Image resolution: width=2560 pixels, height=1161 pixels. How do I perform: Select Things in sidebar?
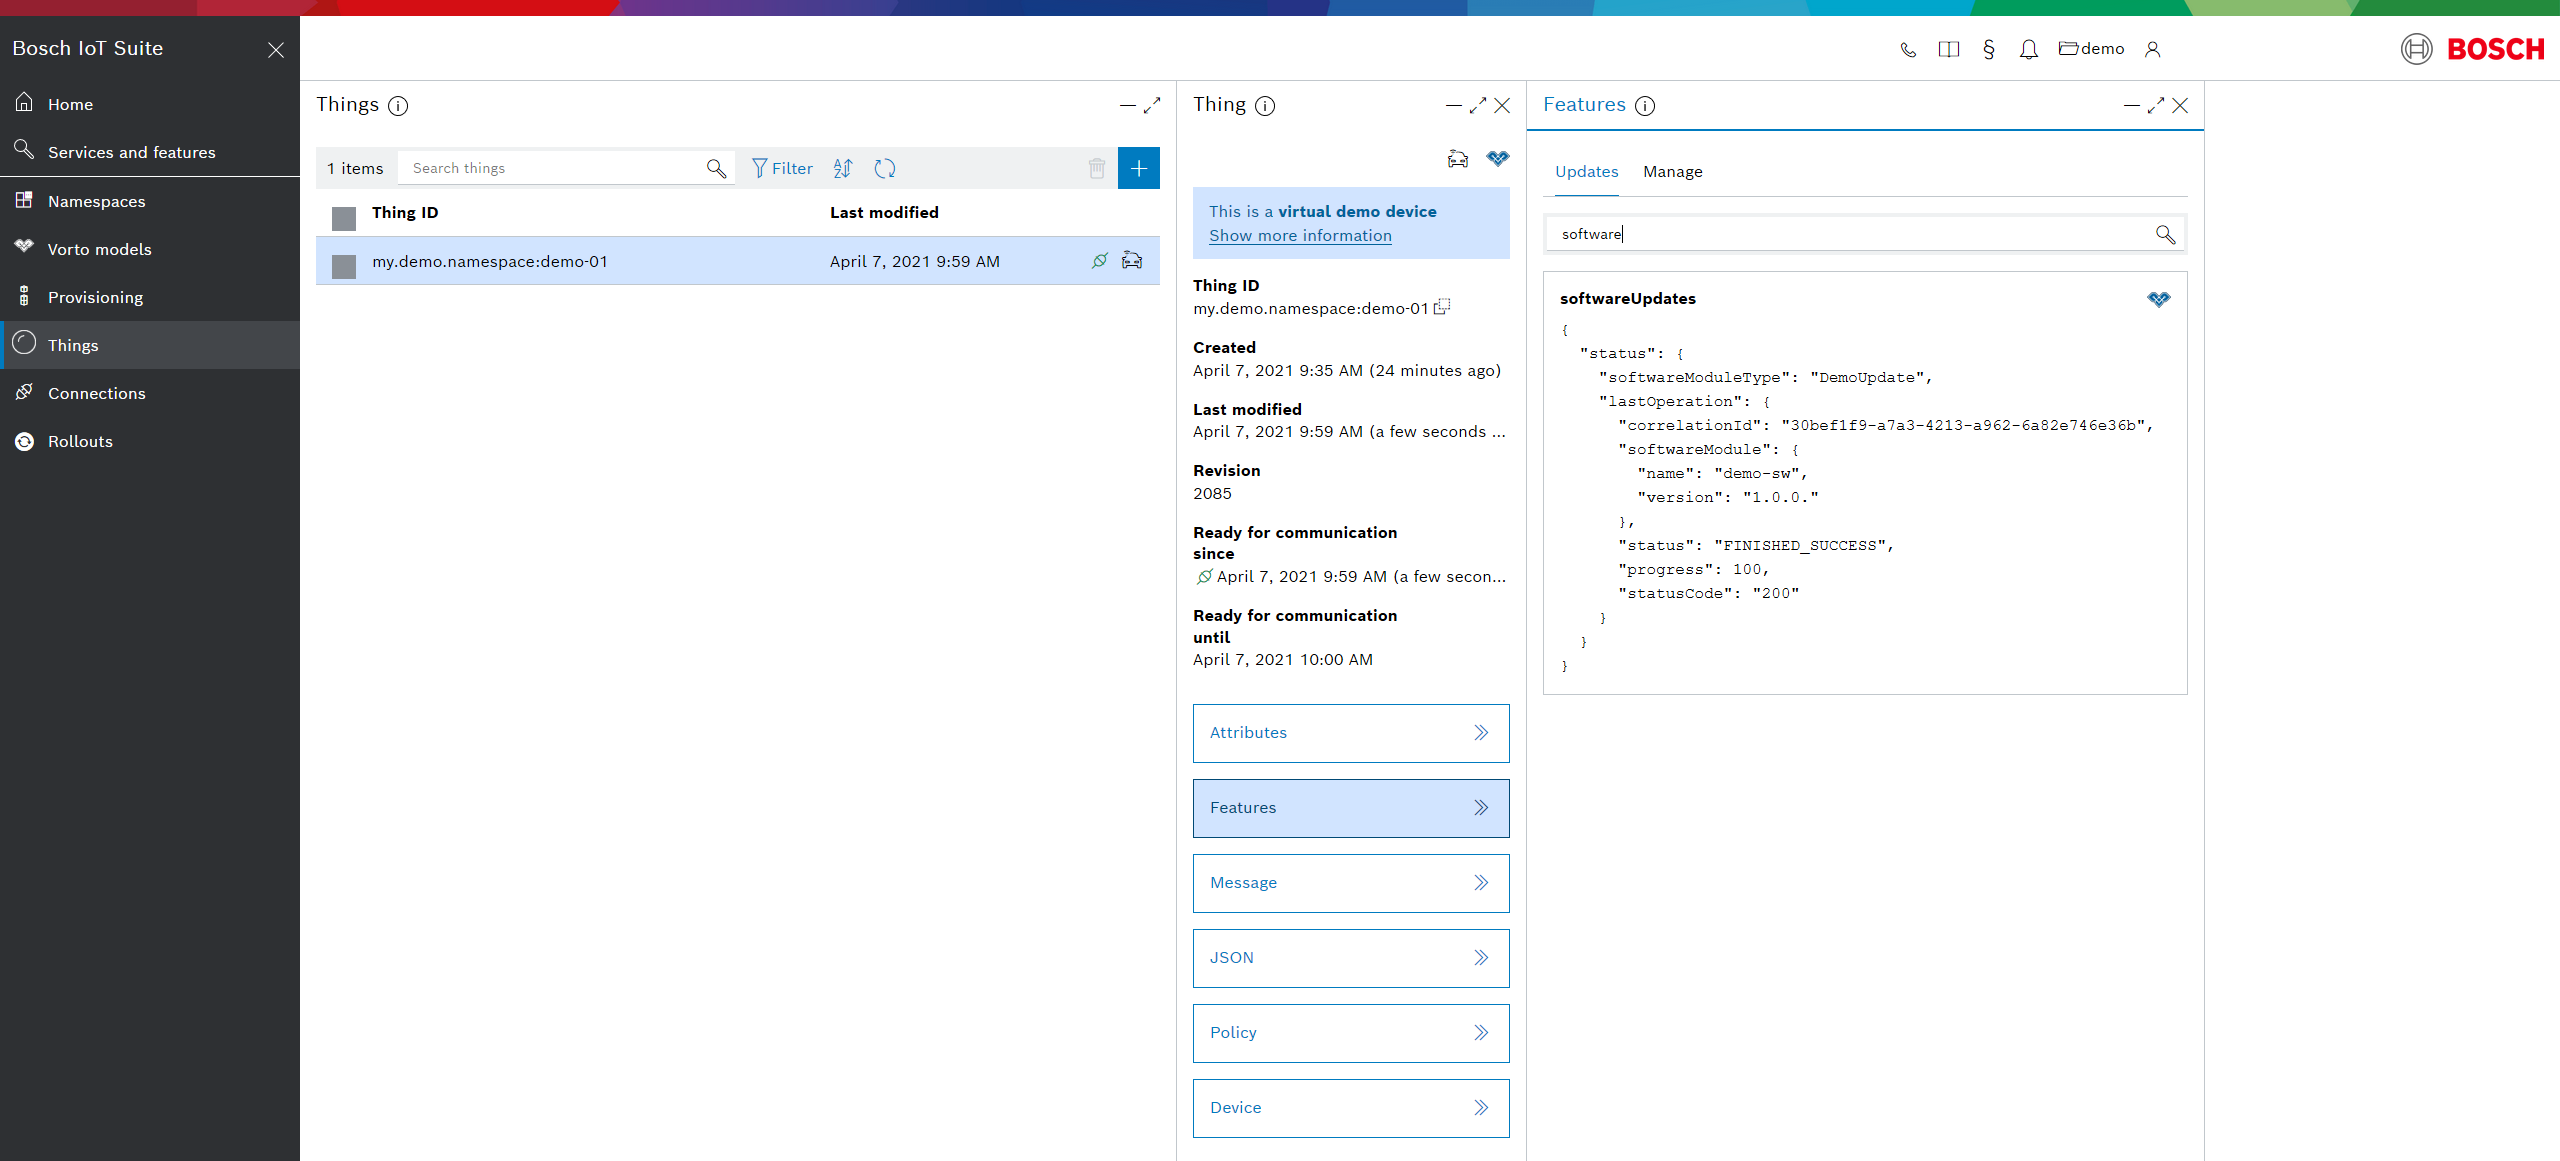[150, 345]
